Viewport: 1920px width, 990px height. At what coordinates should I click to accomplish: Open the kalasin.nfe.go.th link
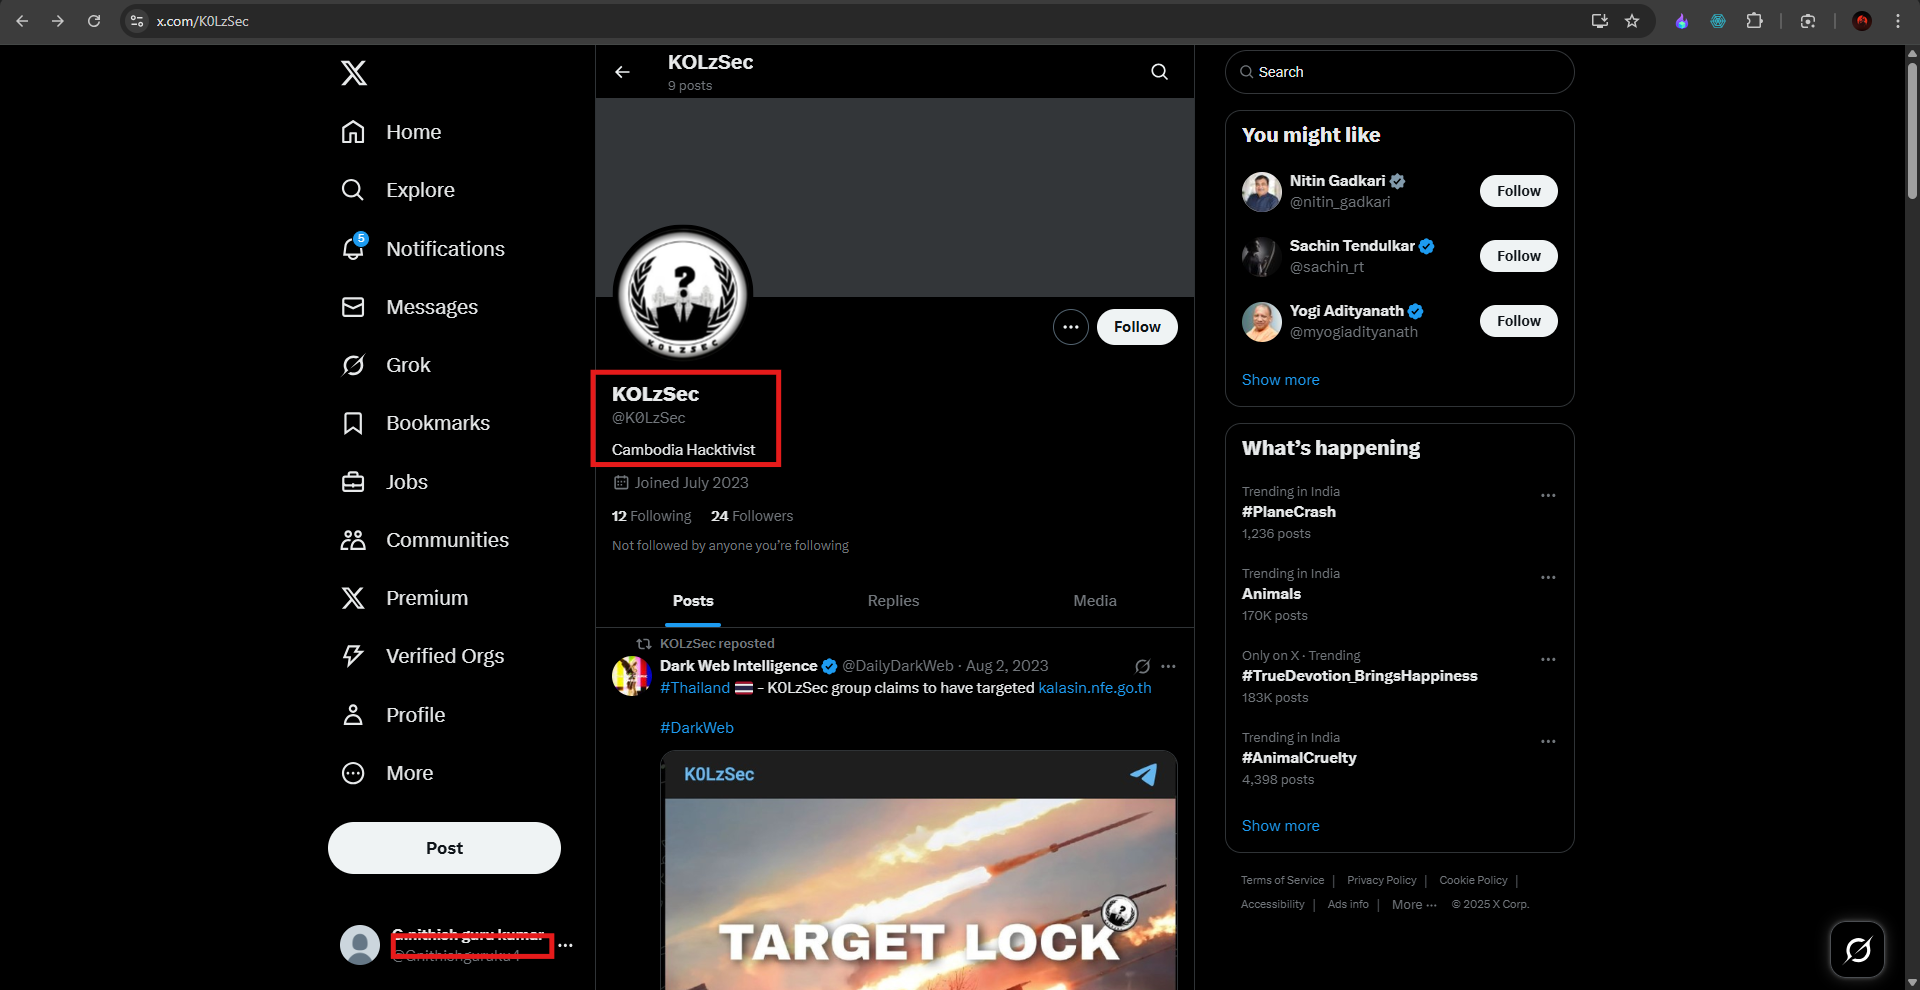tap(1095, 688)
